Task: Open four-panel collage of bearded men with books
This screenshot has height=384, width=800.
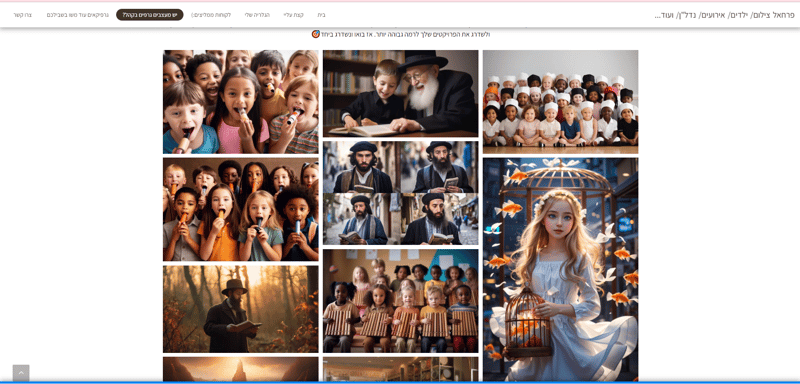Action: tap(401, 193)
